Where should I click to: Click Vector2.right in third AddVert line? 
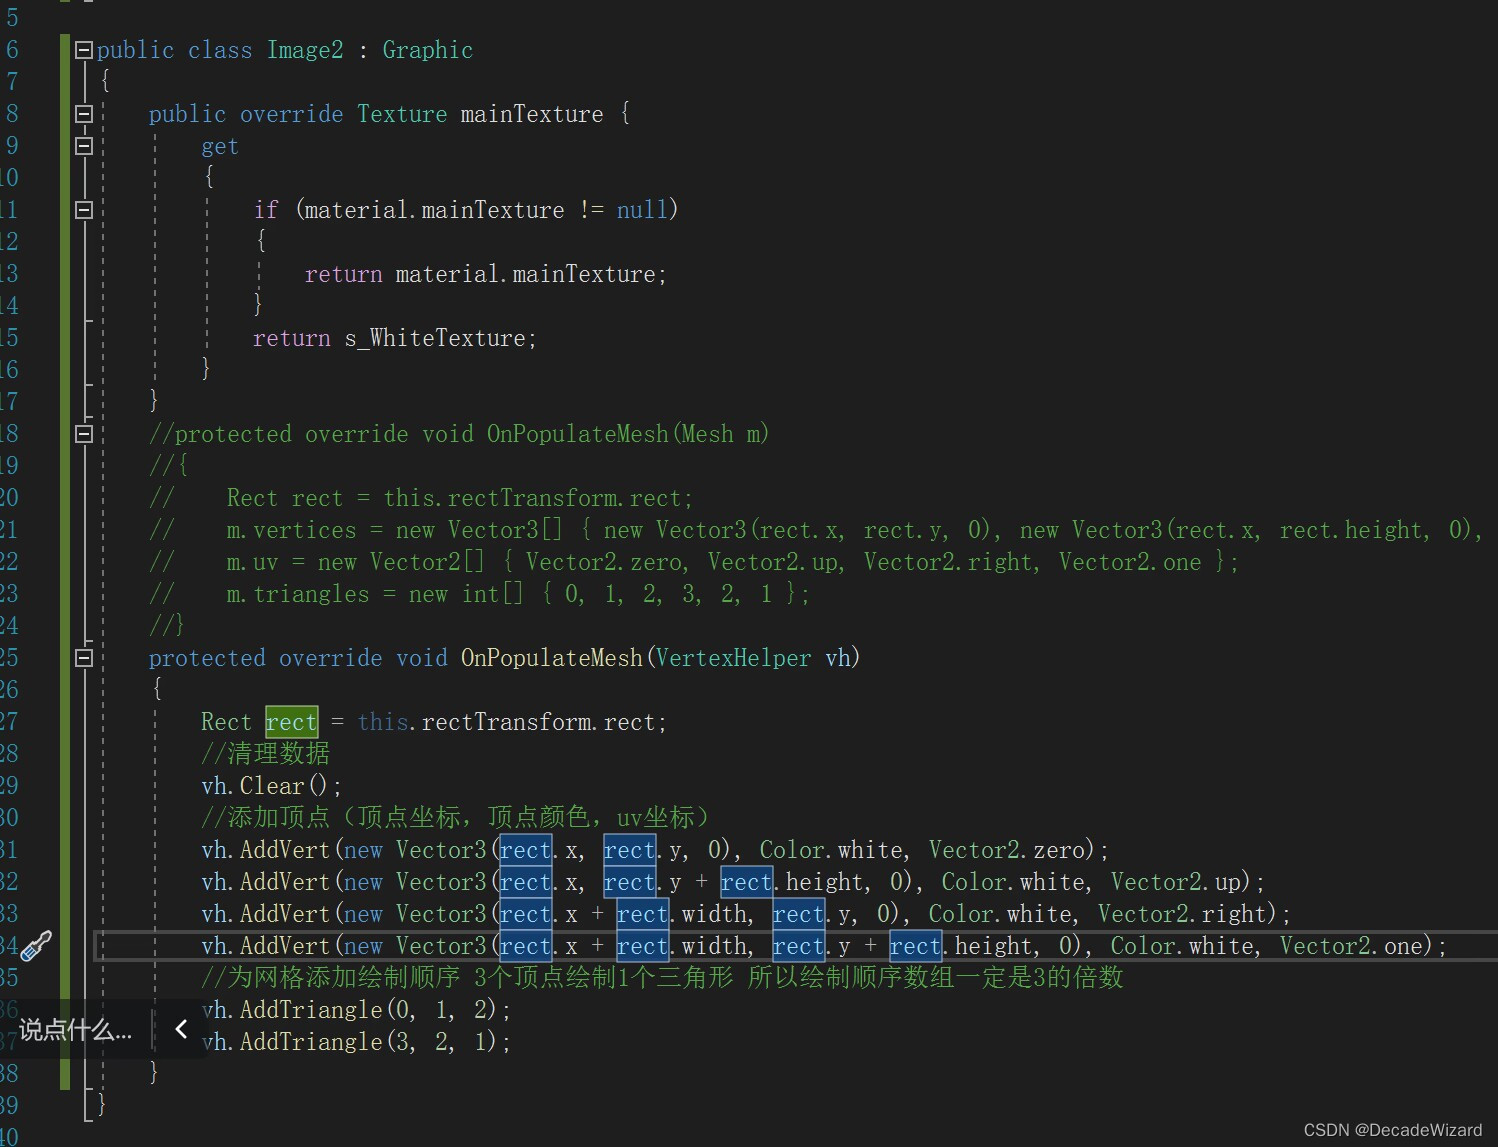[x=1183, y=914]
